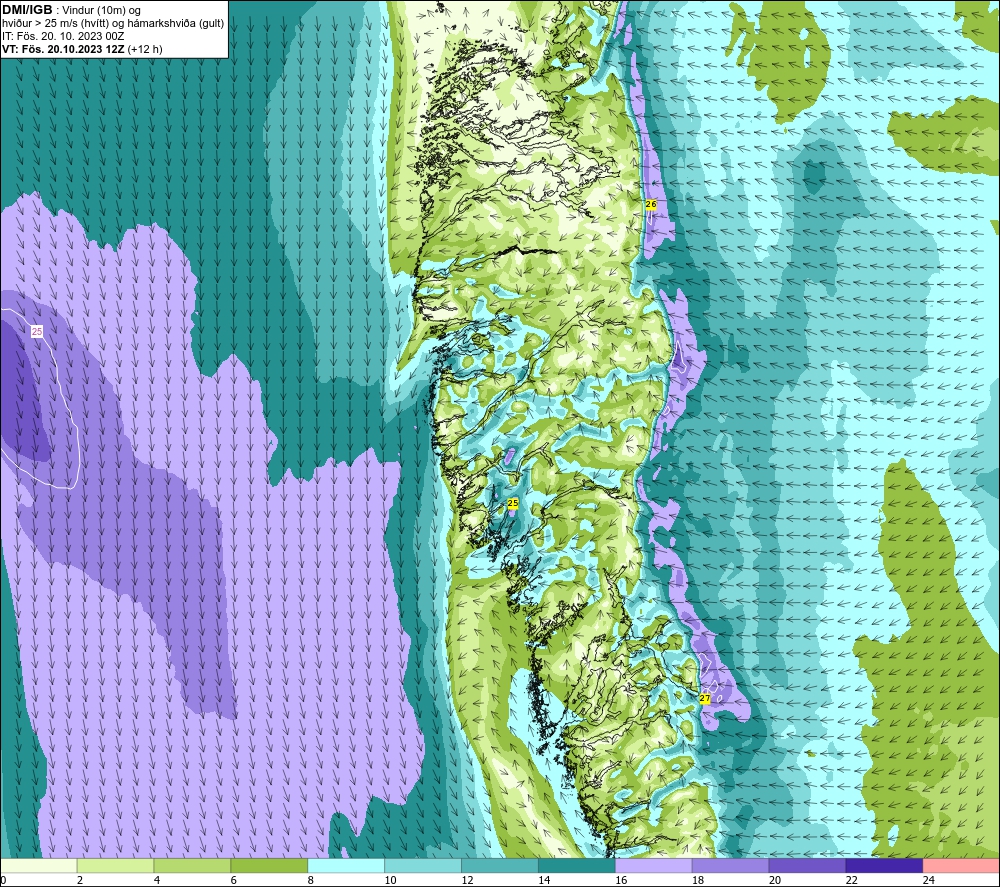Image resolution: width=1000 pixels, height=887 pixels.
Task: Click the legend scale value "2"
Action: click(80, 881)
